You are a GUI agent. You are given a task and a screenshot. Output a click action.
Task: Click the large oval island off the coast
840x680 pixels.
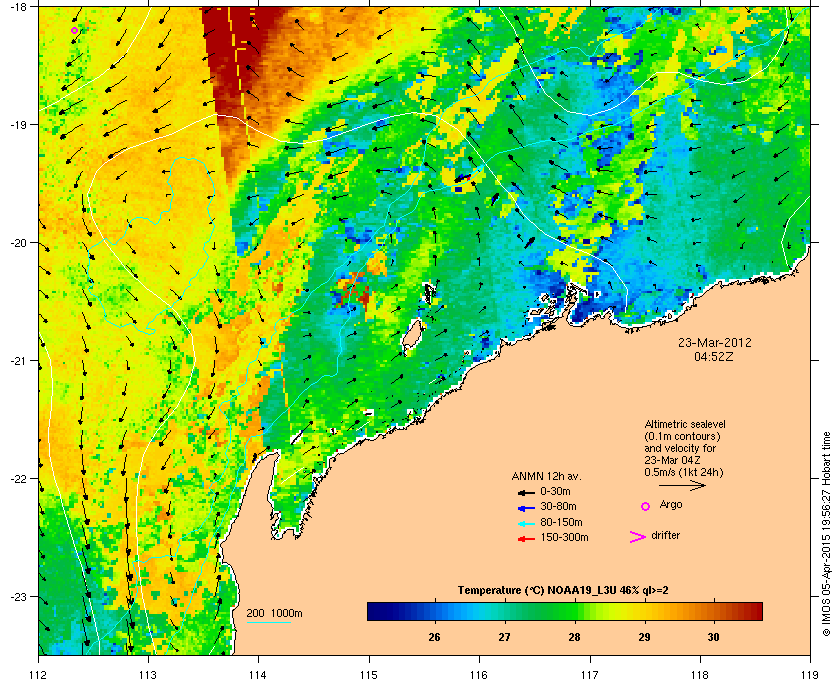click(x=412, y=334)
